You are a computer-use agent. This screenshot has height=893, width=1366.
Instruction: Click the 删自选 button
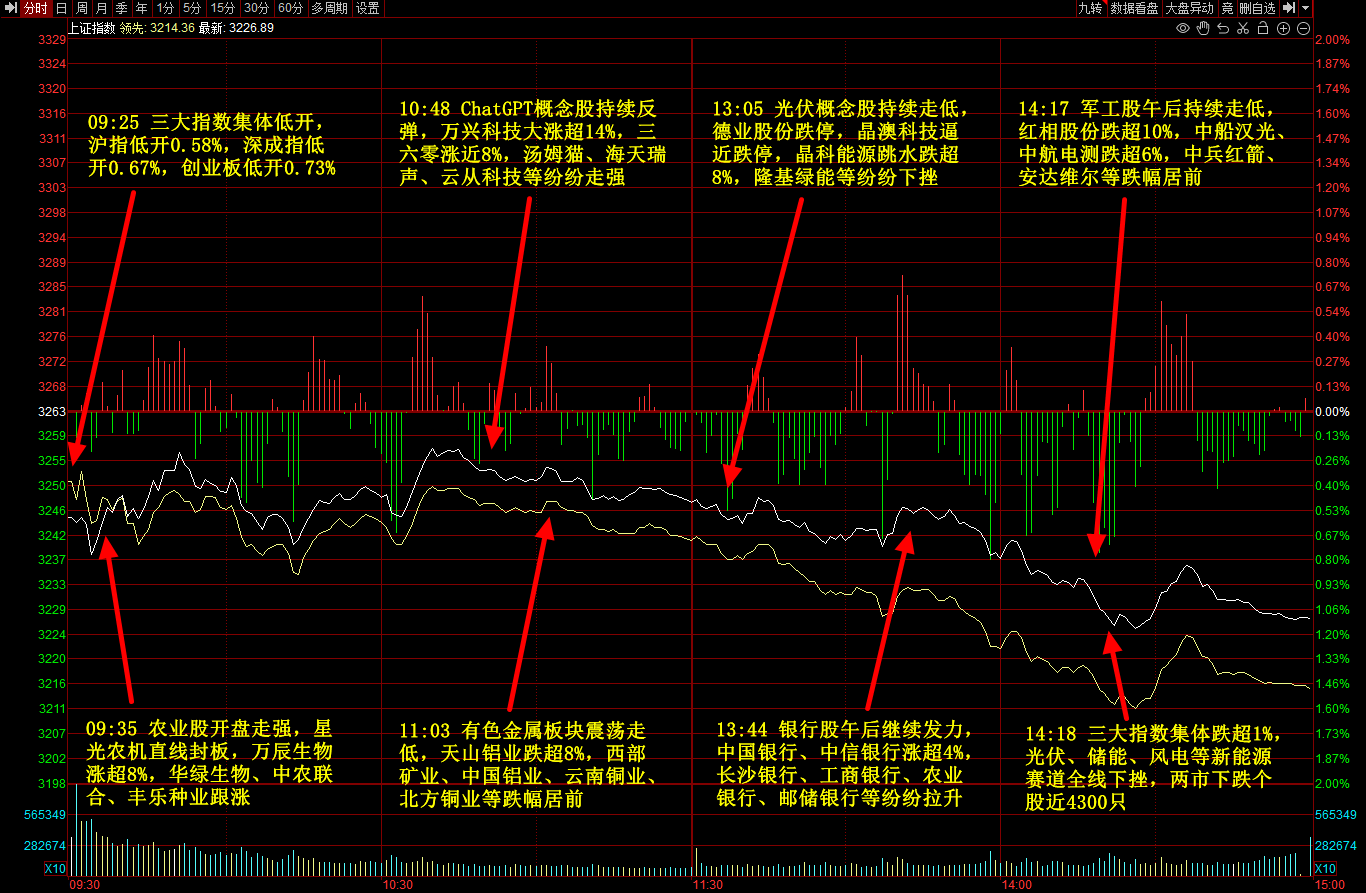[x=1257, y=8]
